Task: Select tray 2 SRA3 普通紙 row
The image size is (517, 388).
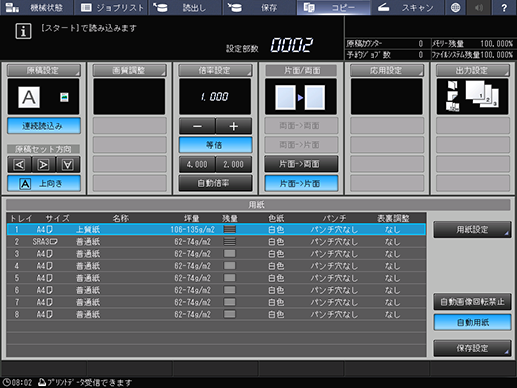Action: tap(216, 242)
